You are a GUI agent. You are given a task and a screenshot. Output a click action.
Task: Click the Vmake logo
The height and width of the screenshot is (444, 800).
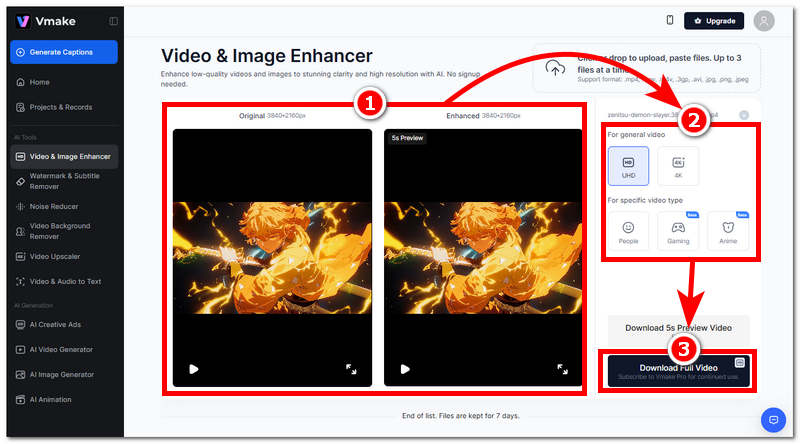click(x=45, y=21)
